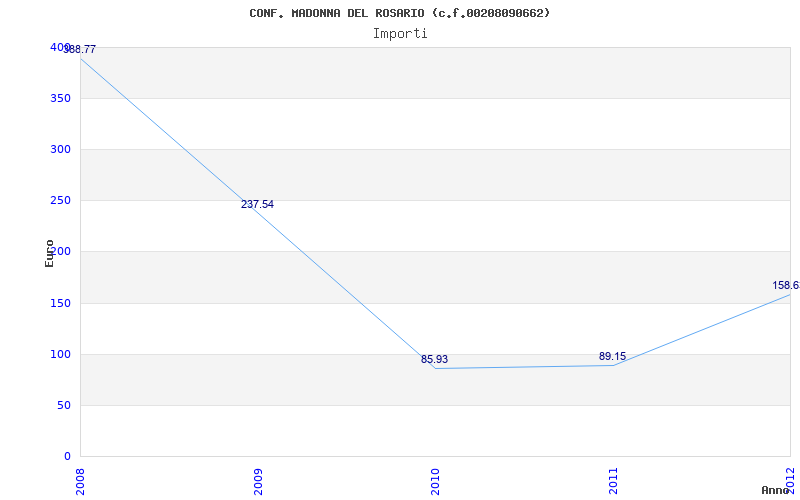Click the chart title CONF. MADONNA DEL ROSARIO
The image size is (800, 500).
[399, 13]
